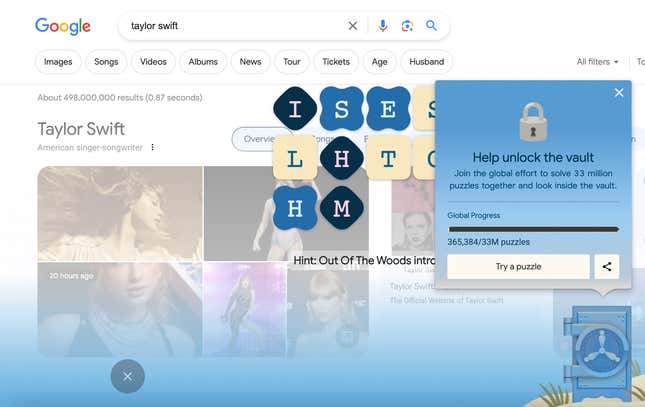
Task: Select the Albums filter chip
Action: point(203,62)
